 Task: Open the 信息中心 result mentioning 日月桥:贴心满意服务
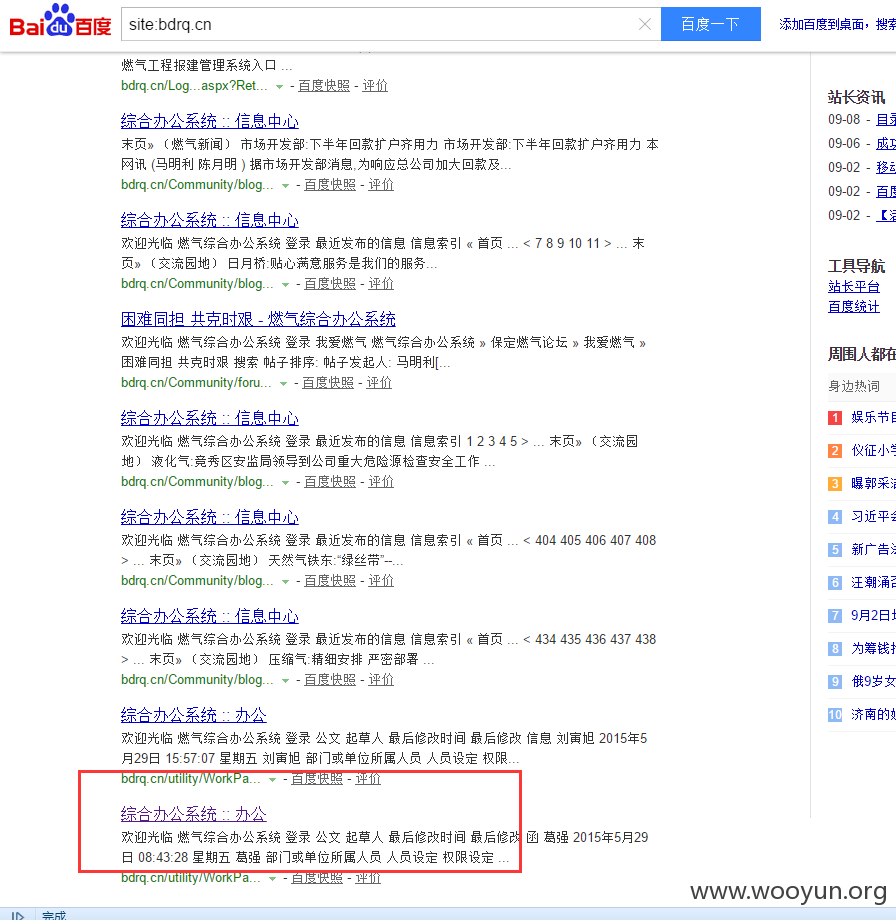coord(209,221)
